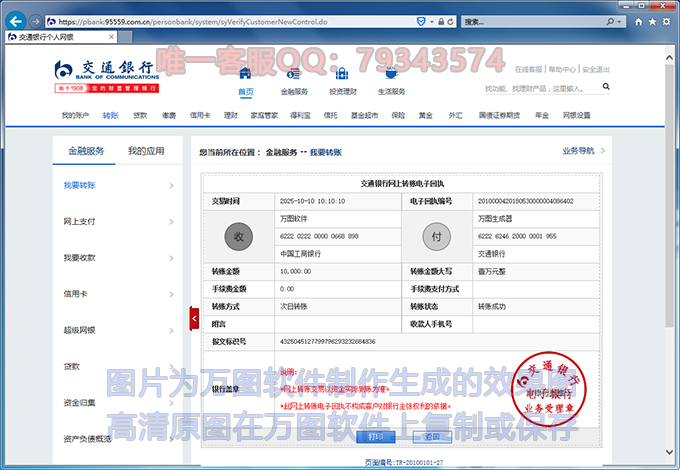Click the round 收 payee icon
The height and width of the screenshot is (470, 680).
point(239,236)
